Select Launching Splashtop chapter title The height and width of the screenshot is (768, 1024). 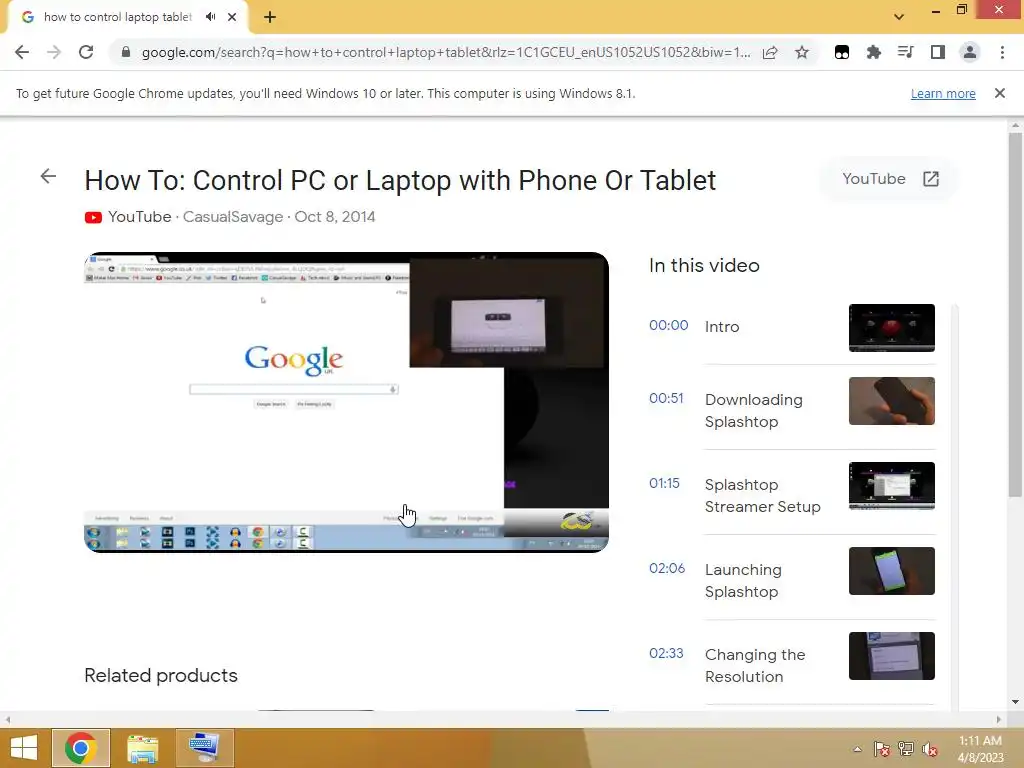pyautogui.click(x=743, y=581)
